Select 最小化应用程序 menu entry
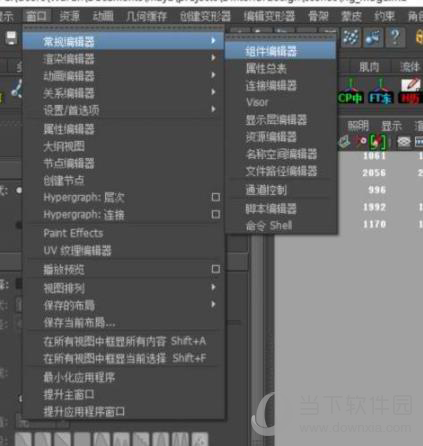 (x=123, y=377)
